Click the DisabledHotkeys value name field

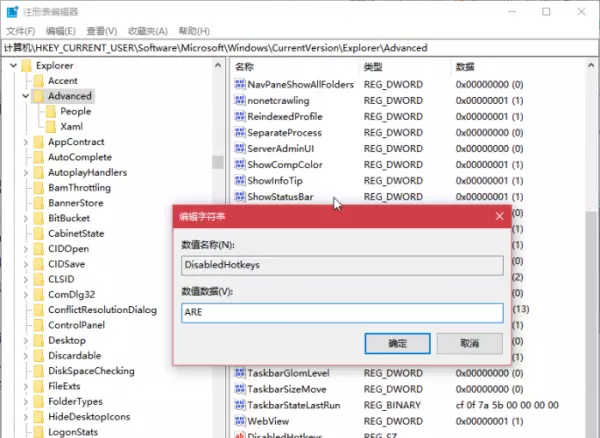tap(342, 265)
